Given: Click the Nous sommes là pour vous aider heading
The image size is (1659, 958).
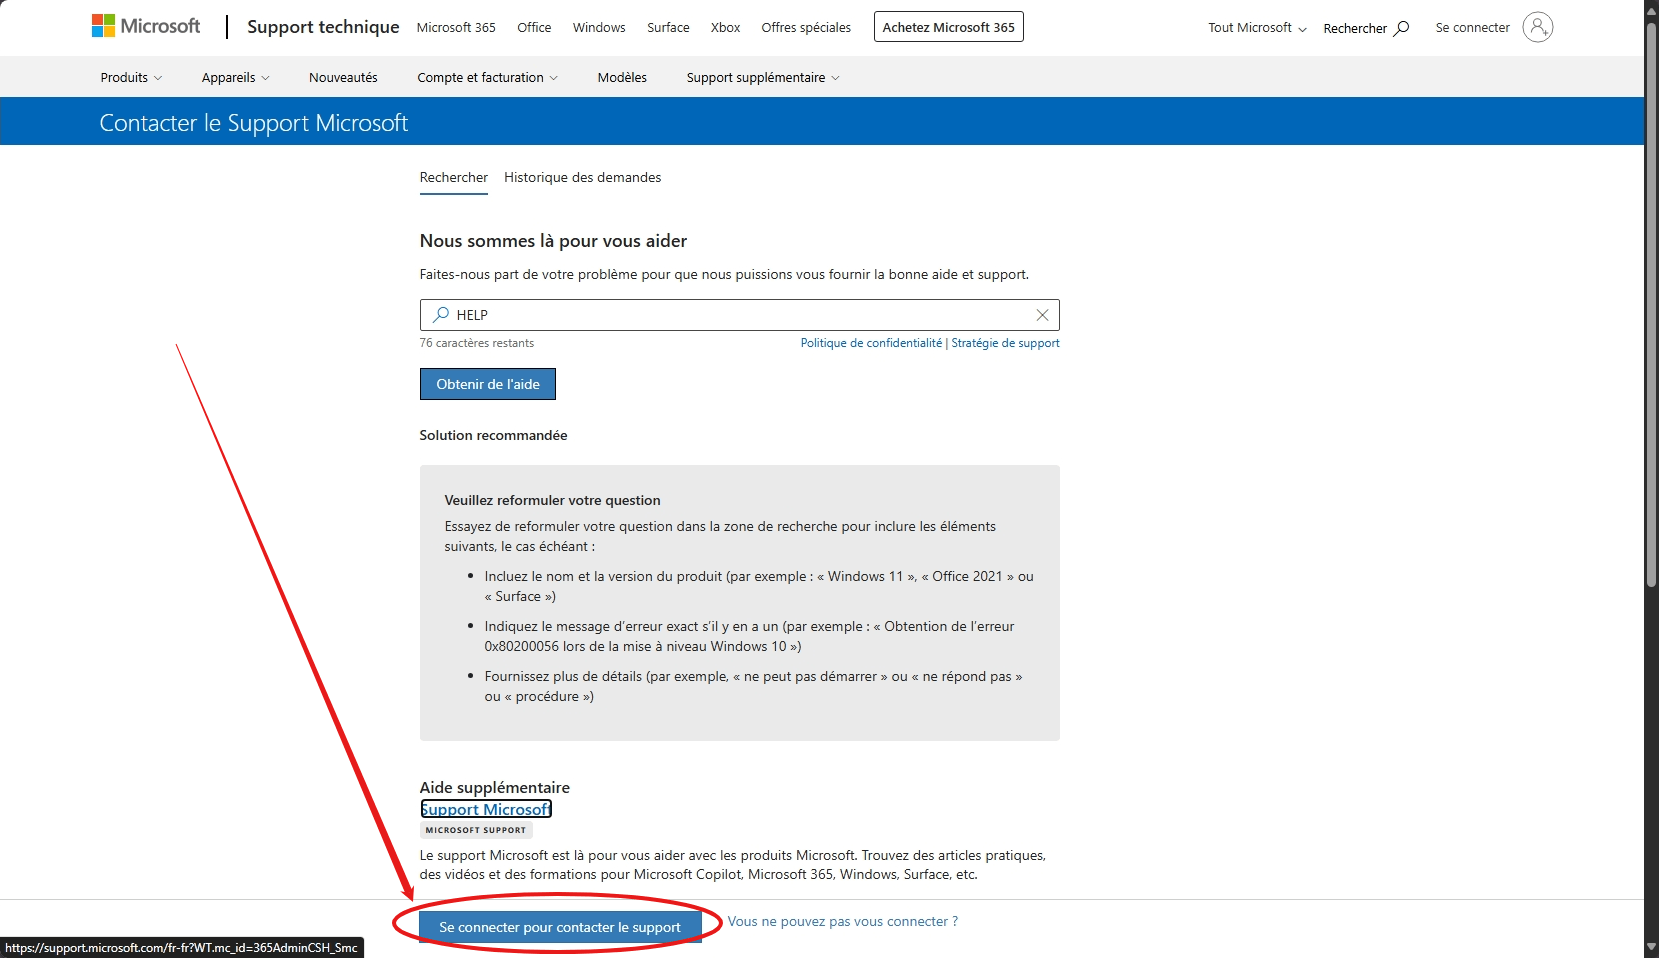Looking at the screenshot, I should [x=553, y=241].
